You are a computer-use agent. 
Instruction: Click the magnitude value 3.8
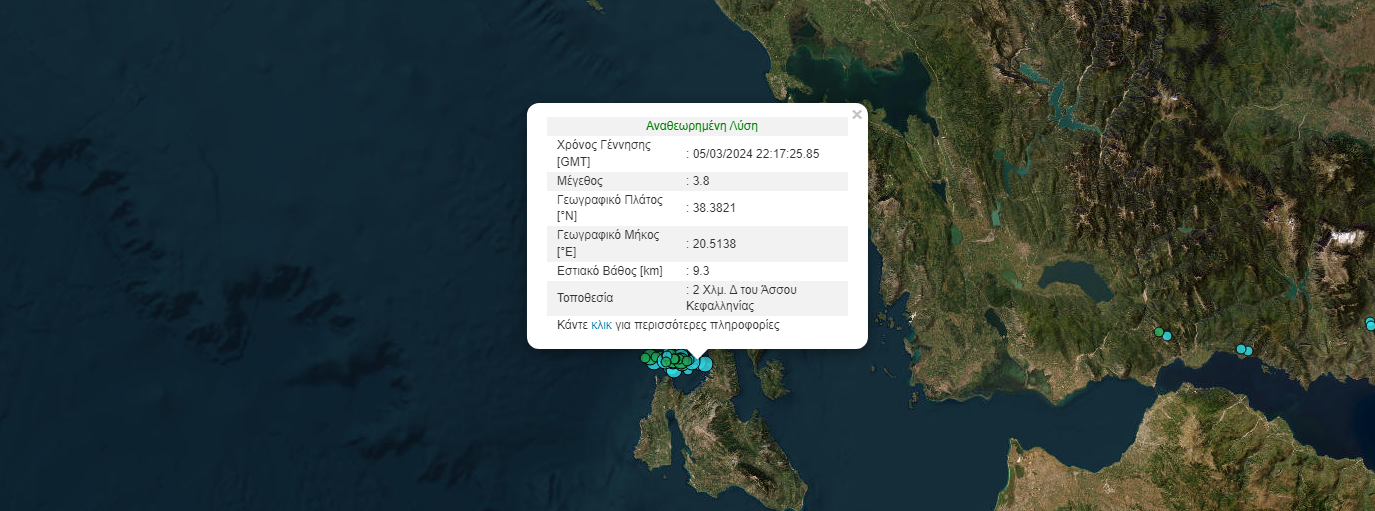tap(701, 181)
